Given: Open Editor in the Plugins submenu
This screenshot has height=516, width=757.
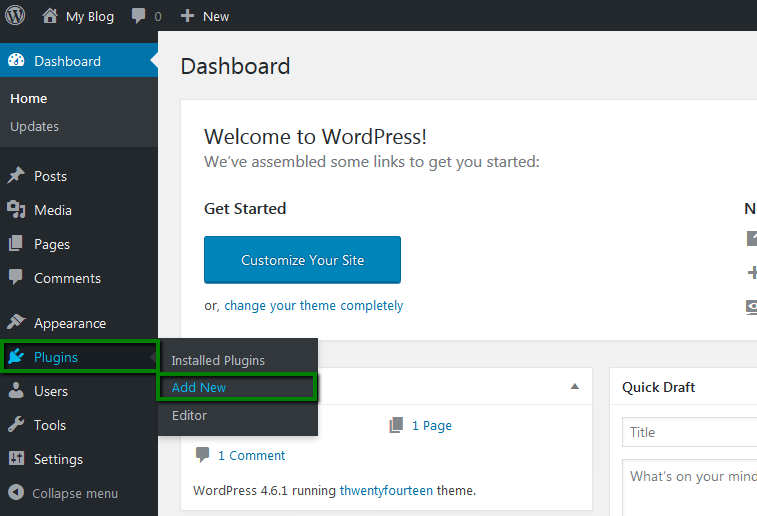Looking at the screenshot, I should coord(189,415).
